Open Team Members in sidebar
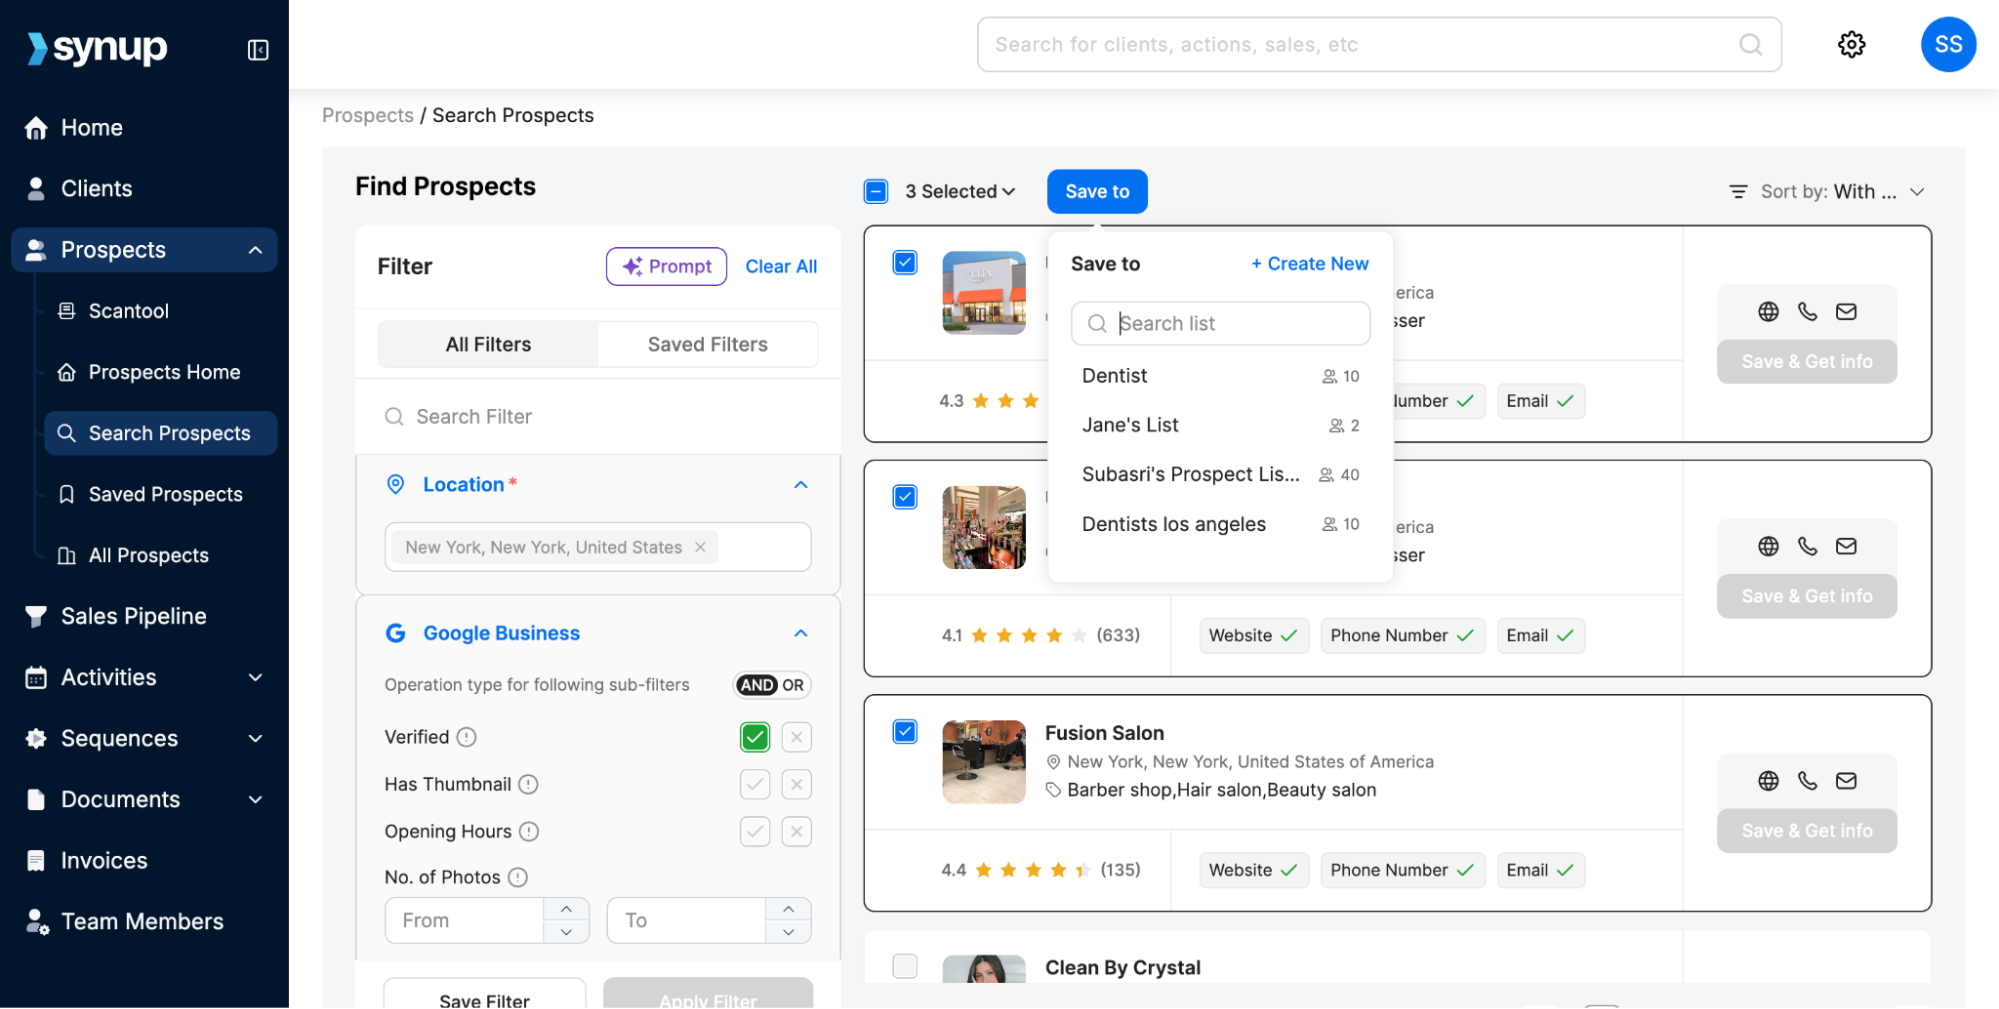The height and width of the screenshot is (1009, 1999). click(x=144, y=922)
